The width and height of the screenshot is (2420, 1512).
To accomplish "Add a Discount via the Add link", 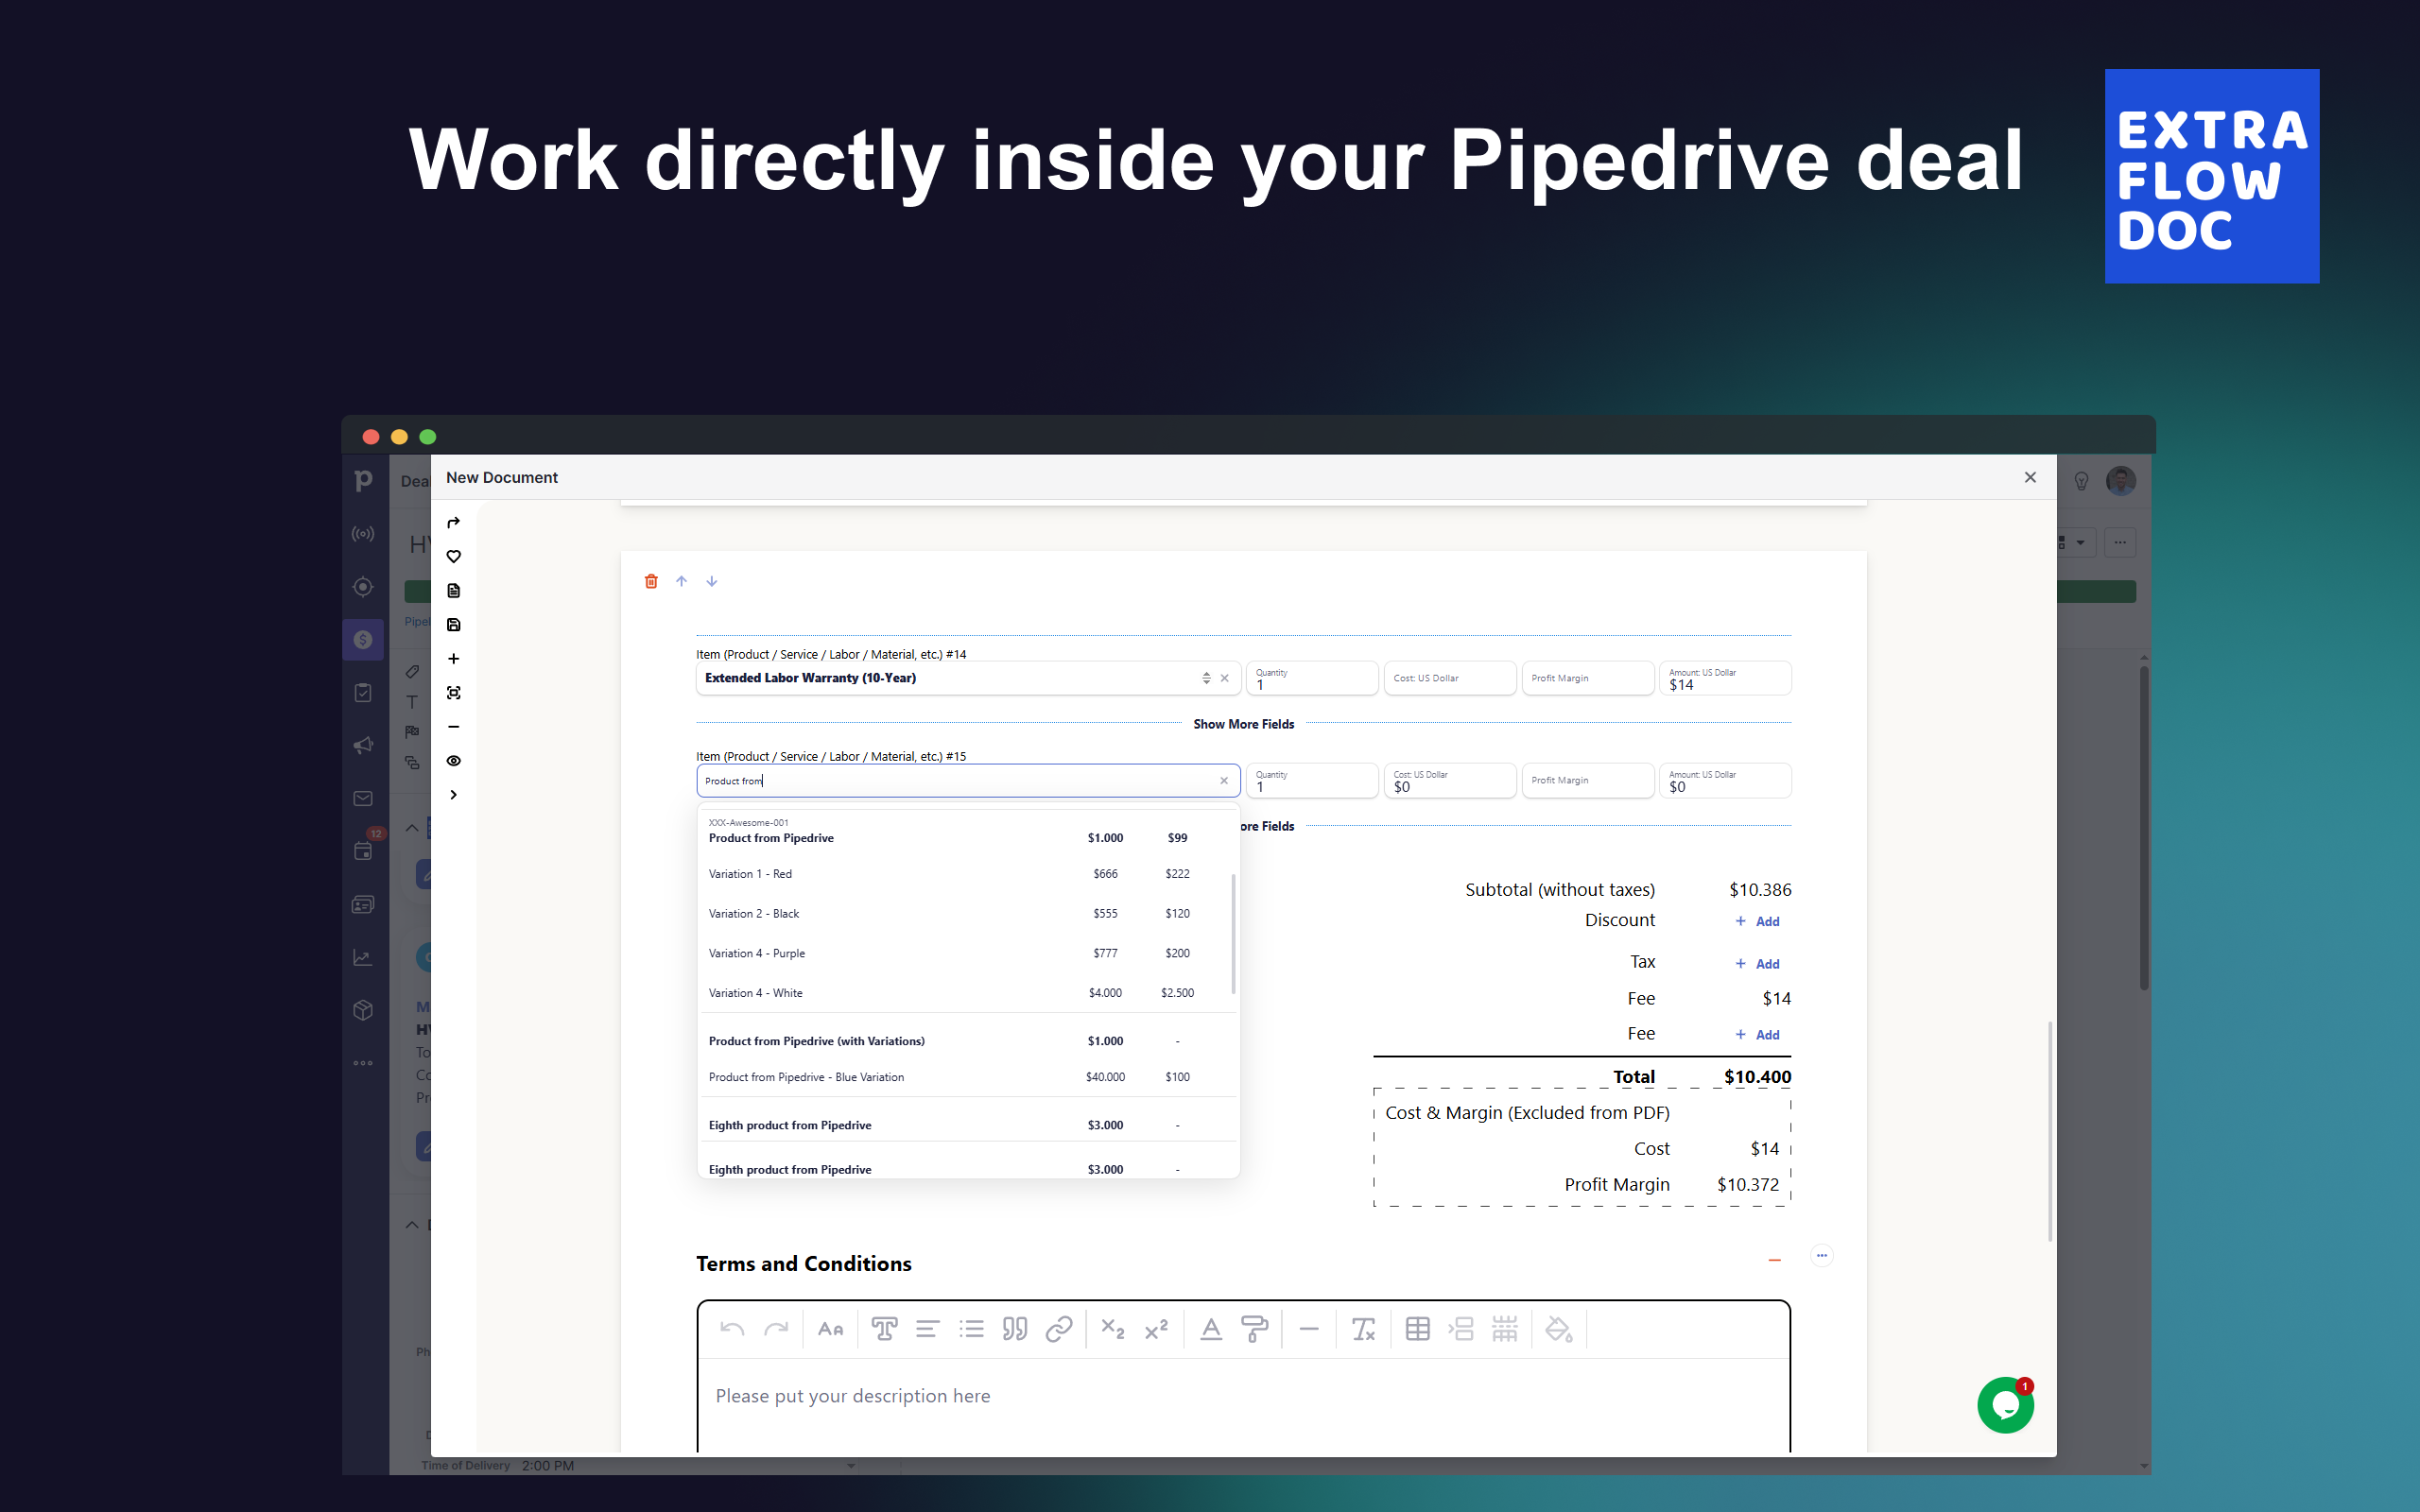I will click(1757, 922).
